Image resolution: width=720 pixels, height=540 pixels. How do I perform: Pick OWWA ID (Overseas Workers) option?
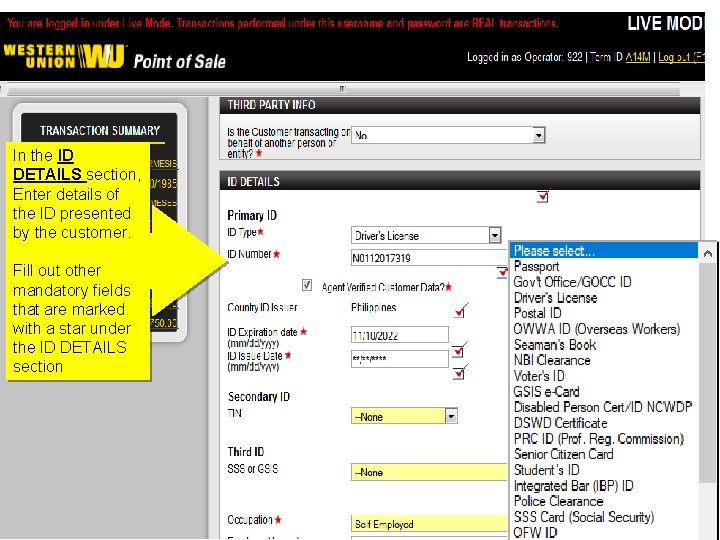[596, 329]
